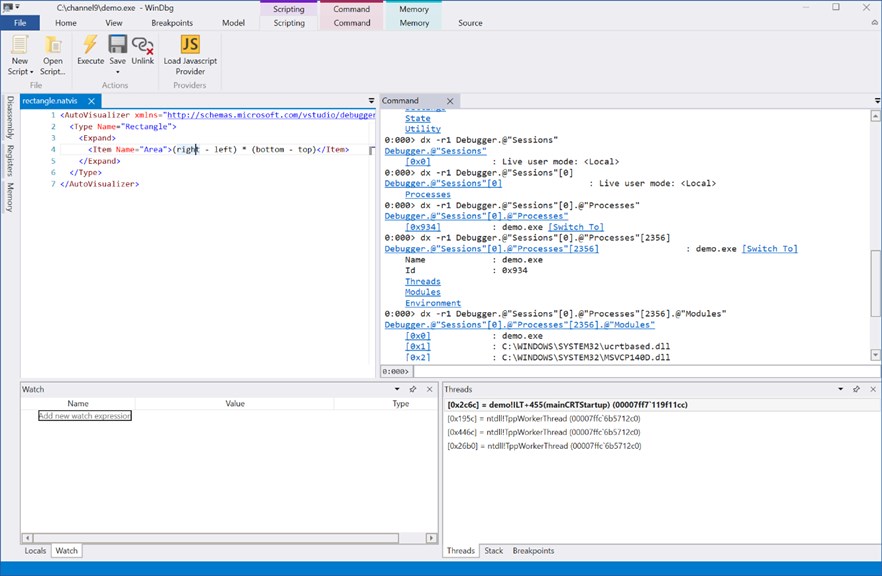Open the Command pane options dropdown arrow
This screenshot has width=882, height=576.
click(x=878, y=101)
